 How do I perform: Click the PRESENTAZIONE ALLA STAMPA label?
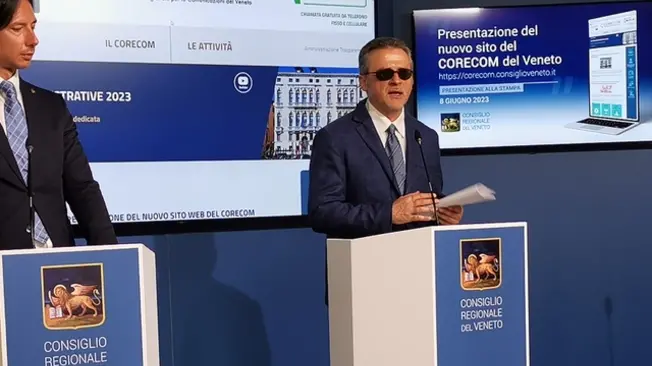tap(481, 89)
